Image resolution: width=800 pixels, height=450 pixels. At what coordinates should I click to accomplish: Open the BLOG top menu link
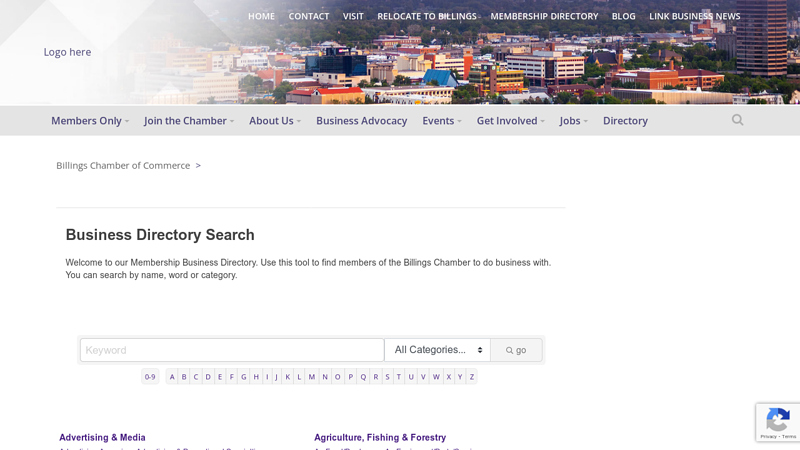623,16
